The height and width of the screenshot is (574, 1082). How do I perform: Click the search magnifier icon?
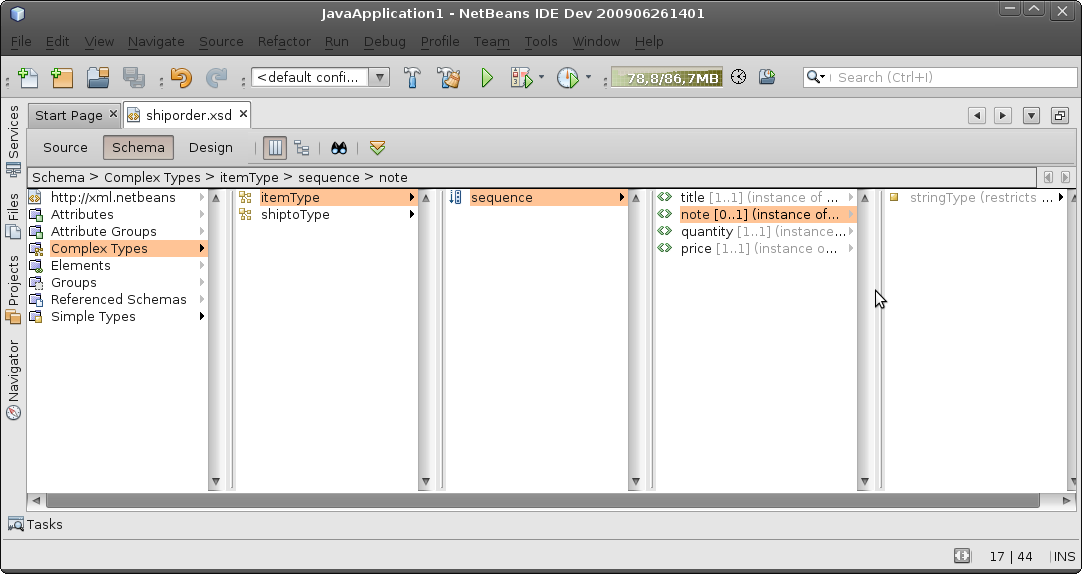pyautogui.click(x=815, y=77)
